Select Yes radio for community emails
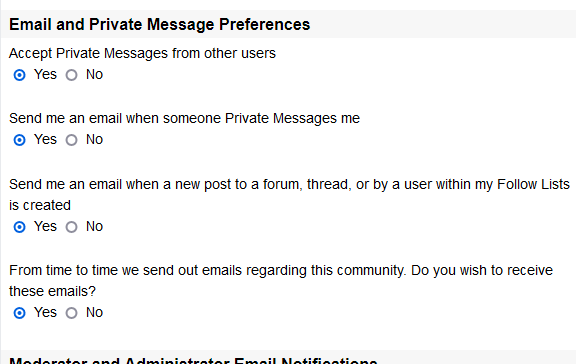The height and width of the screenshot is (364, 576). (x=19, y=313)
